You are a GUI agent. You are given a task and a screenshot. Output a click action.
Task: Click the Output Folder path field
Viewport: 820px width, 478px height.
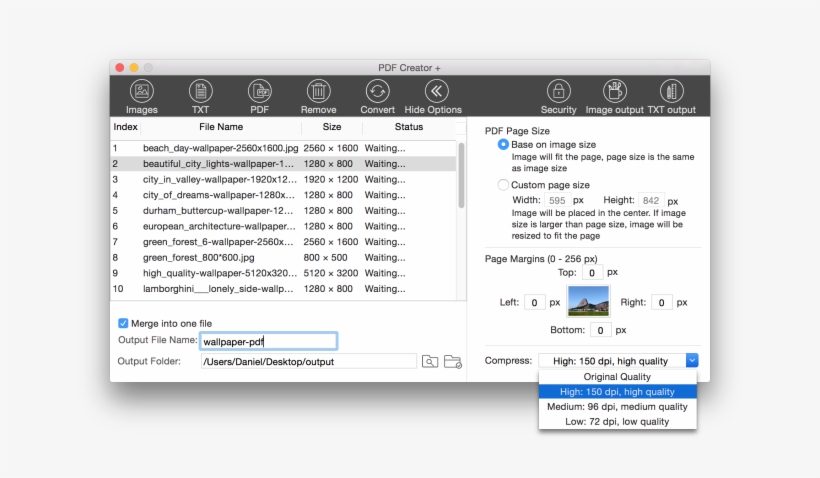[x=309, y=361]
